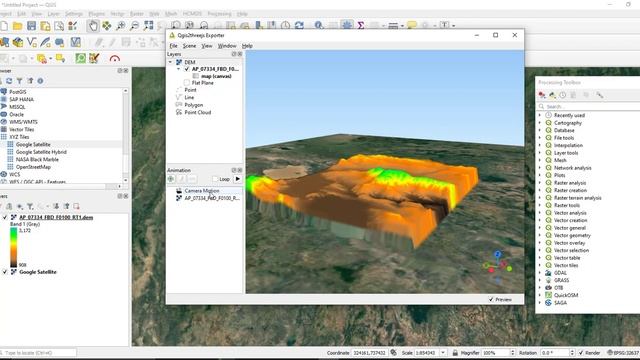Screen dimensions: 640x360
Task: Click the Browser panel info icon
Action: [40, 81]
